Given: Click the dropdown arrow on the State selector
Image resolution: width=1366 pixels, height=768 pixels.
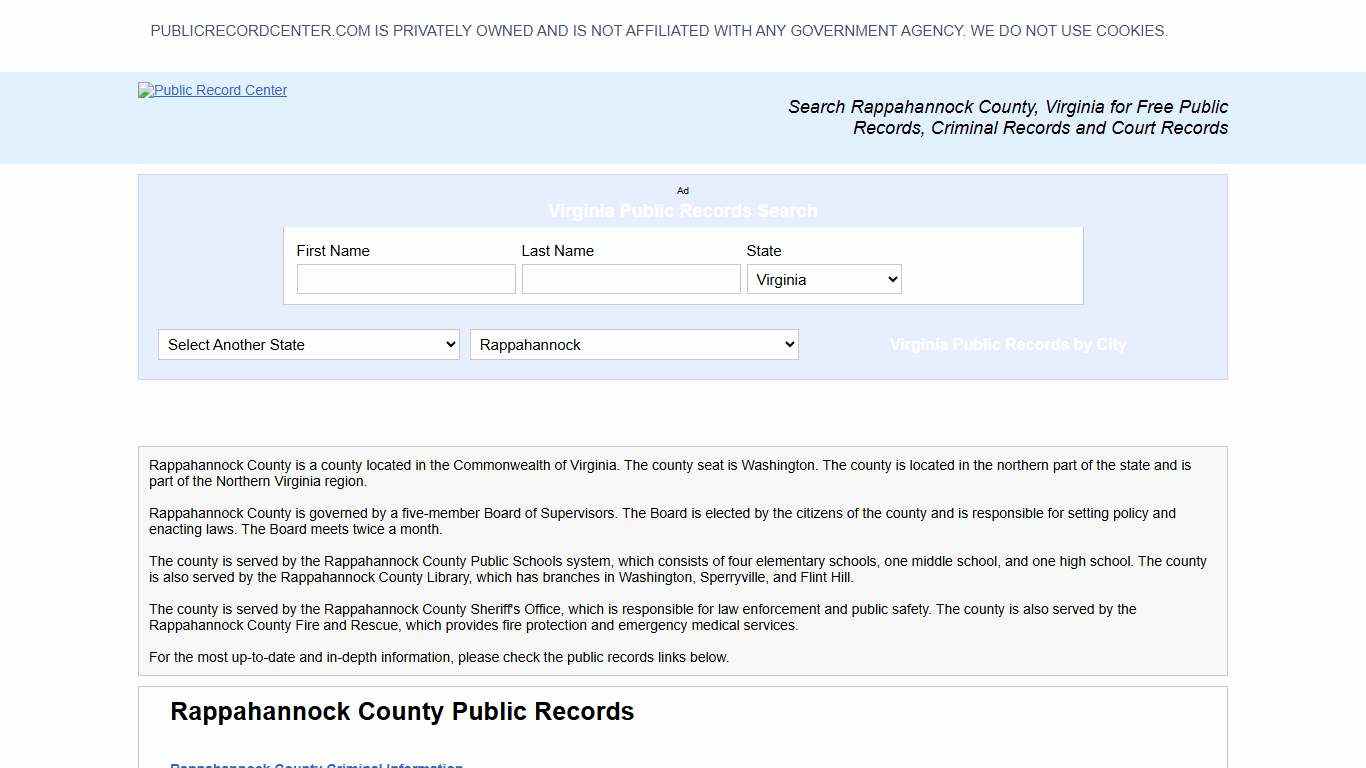Looking at the screenshot, I should (891, 279).
